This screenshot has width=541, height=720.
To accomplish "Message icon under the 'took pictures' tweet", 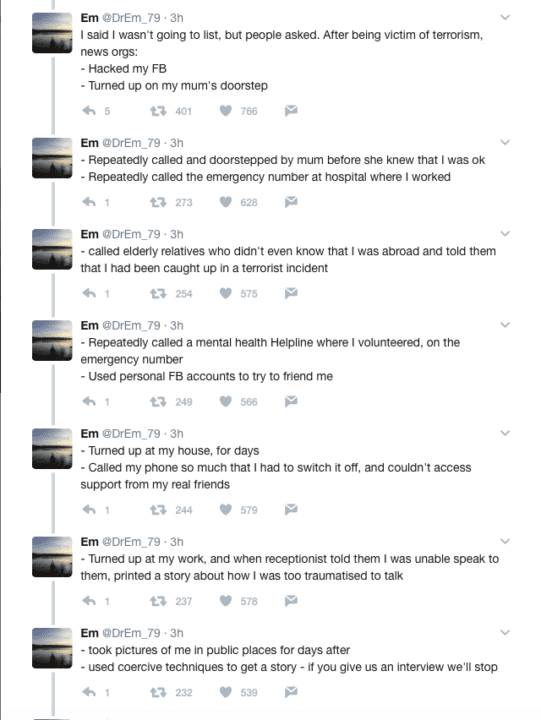I will (x=291, y=692).
